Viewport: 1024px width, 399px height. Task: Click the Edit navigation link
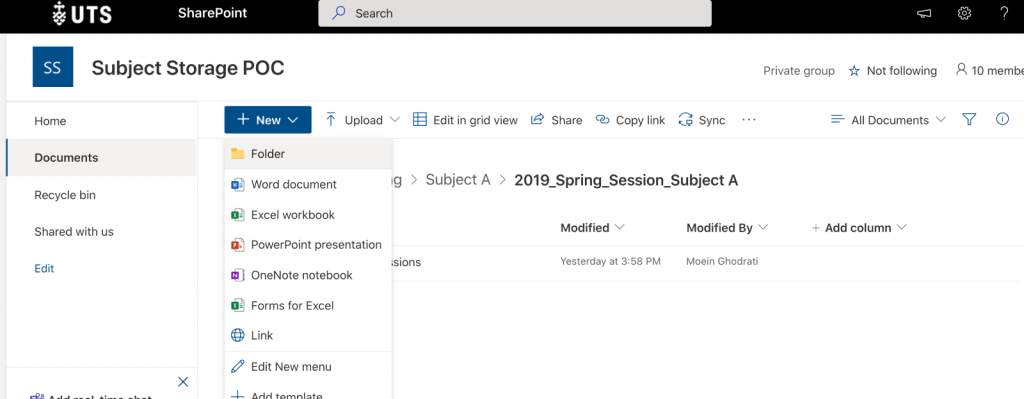pyautogui.click(x=44, y=268)
